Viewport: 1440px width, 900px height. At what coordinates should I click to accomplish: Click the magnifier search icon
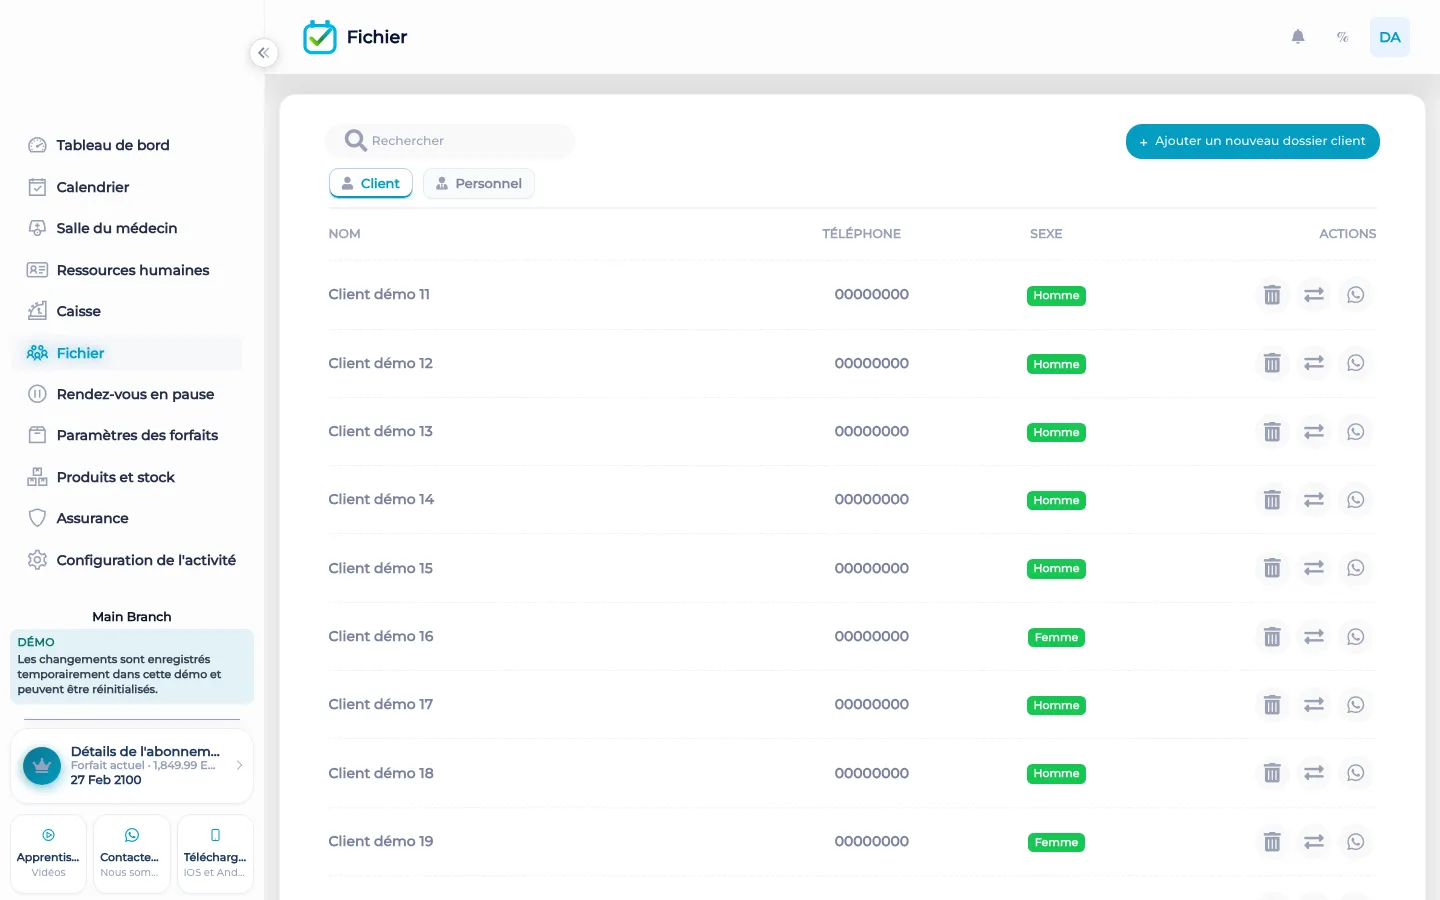(x=355, y=141)
